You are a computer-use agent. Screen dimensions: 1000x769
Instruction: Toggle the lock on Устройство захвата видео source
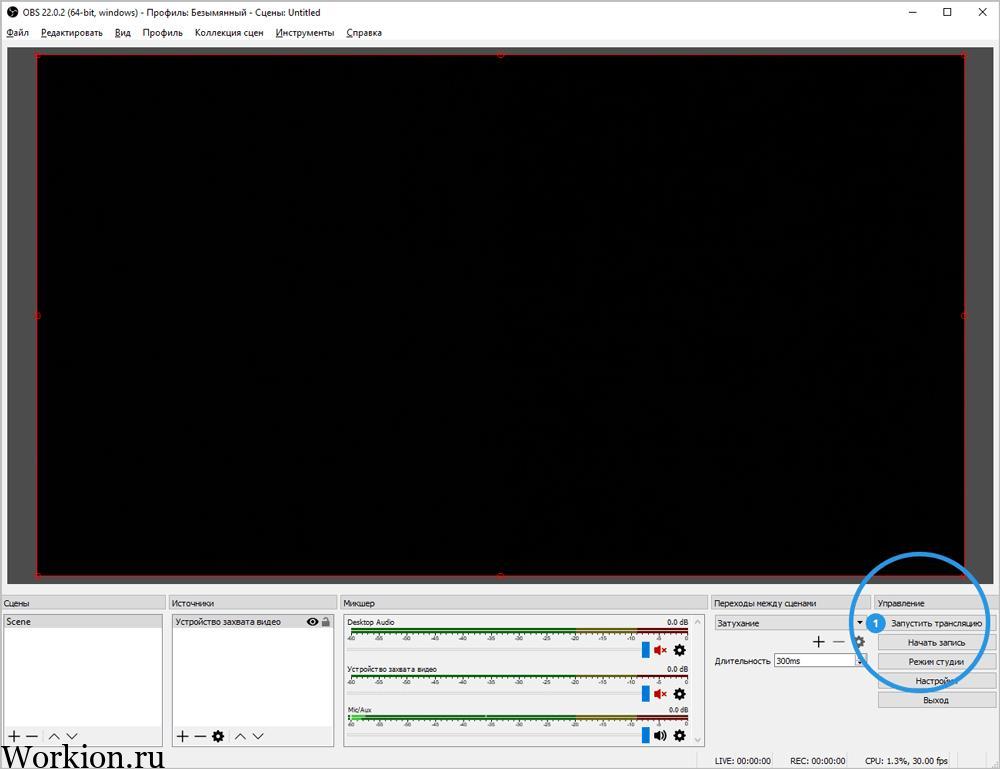tap(326, 622)
